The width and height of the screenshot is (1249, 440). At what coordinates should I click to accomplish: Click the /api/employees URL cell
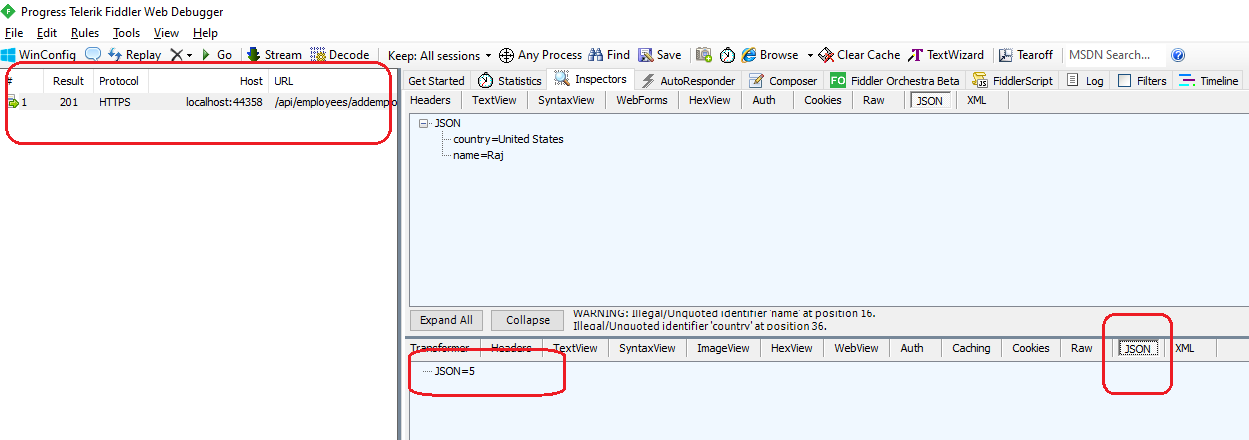[332, 102]
